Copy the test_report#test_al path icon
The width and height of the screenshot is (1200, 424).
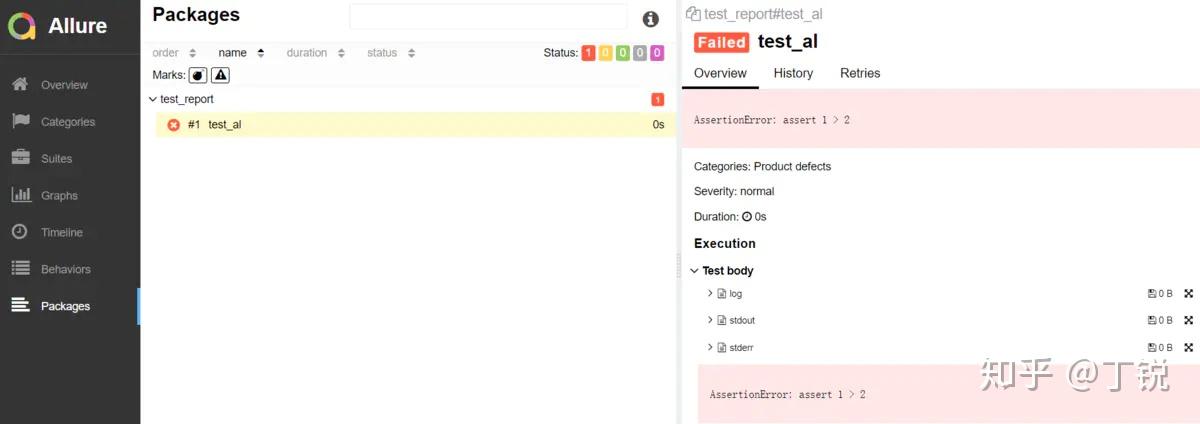pos(693,14)
